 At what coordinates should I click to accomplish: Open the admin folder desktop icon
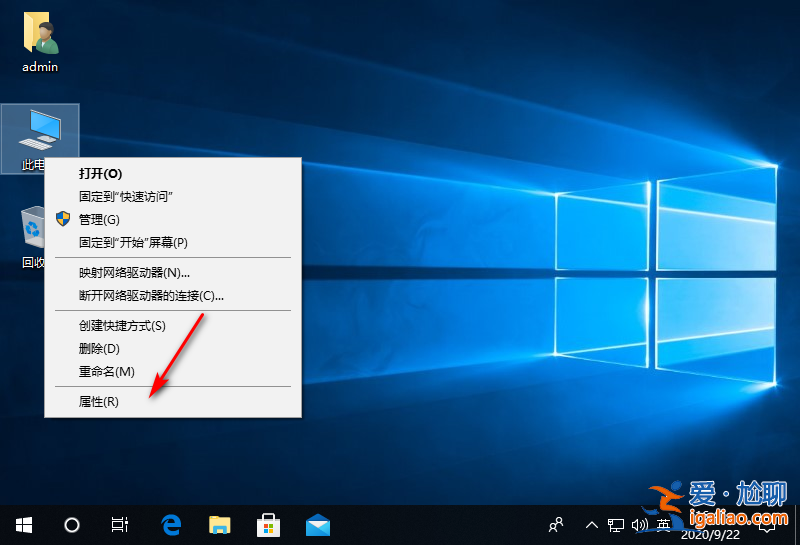coord(40,43)
